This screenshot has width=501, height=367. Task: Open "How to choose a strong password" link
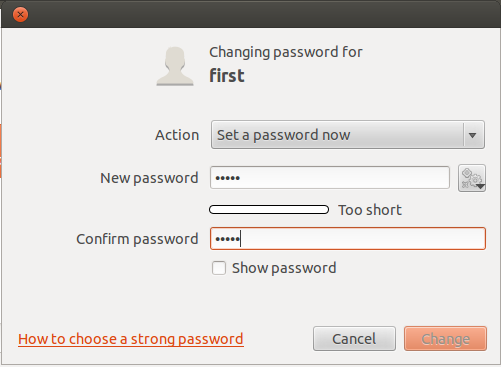(131, 339)
